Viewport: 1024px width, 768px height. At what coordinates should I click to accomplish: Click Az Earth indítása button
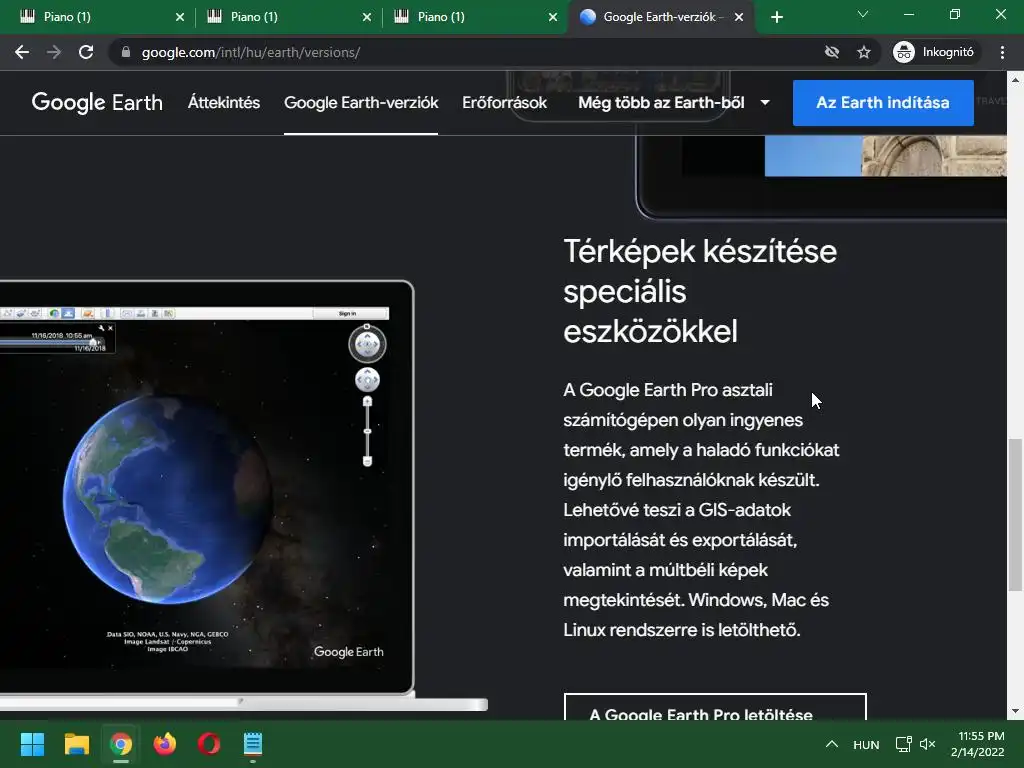point(883,103)
